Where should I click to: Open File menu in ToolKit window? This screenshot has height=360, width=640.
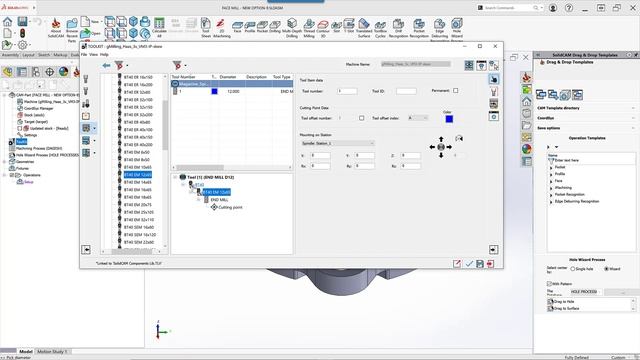pos(84,54)
